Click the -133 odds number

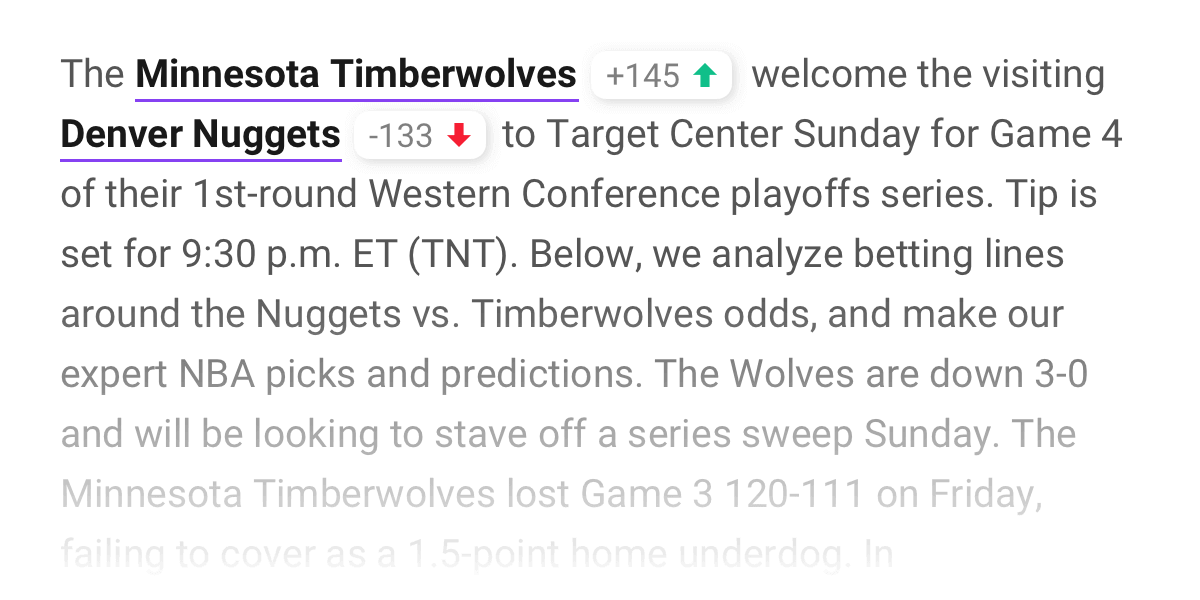[401, 136]
